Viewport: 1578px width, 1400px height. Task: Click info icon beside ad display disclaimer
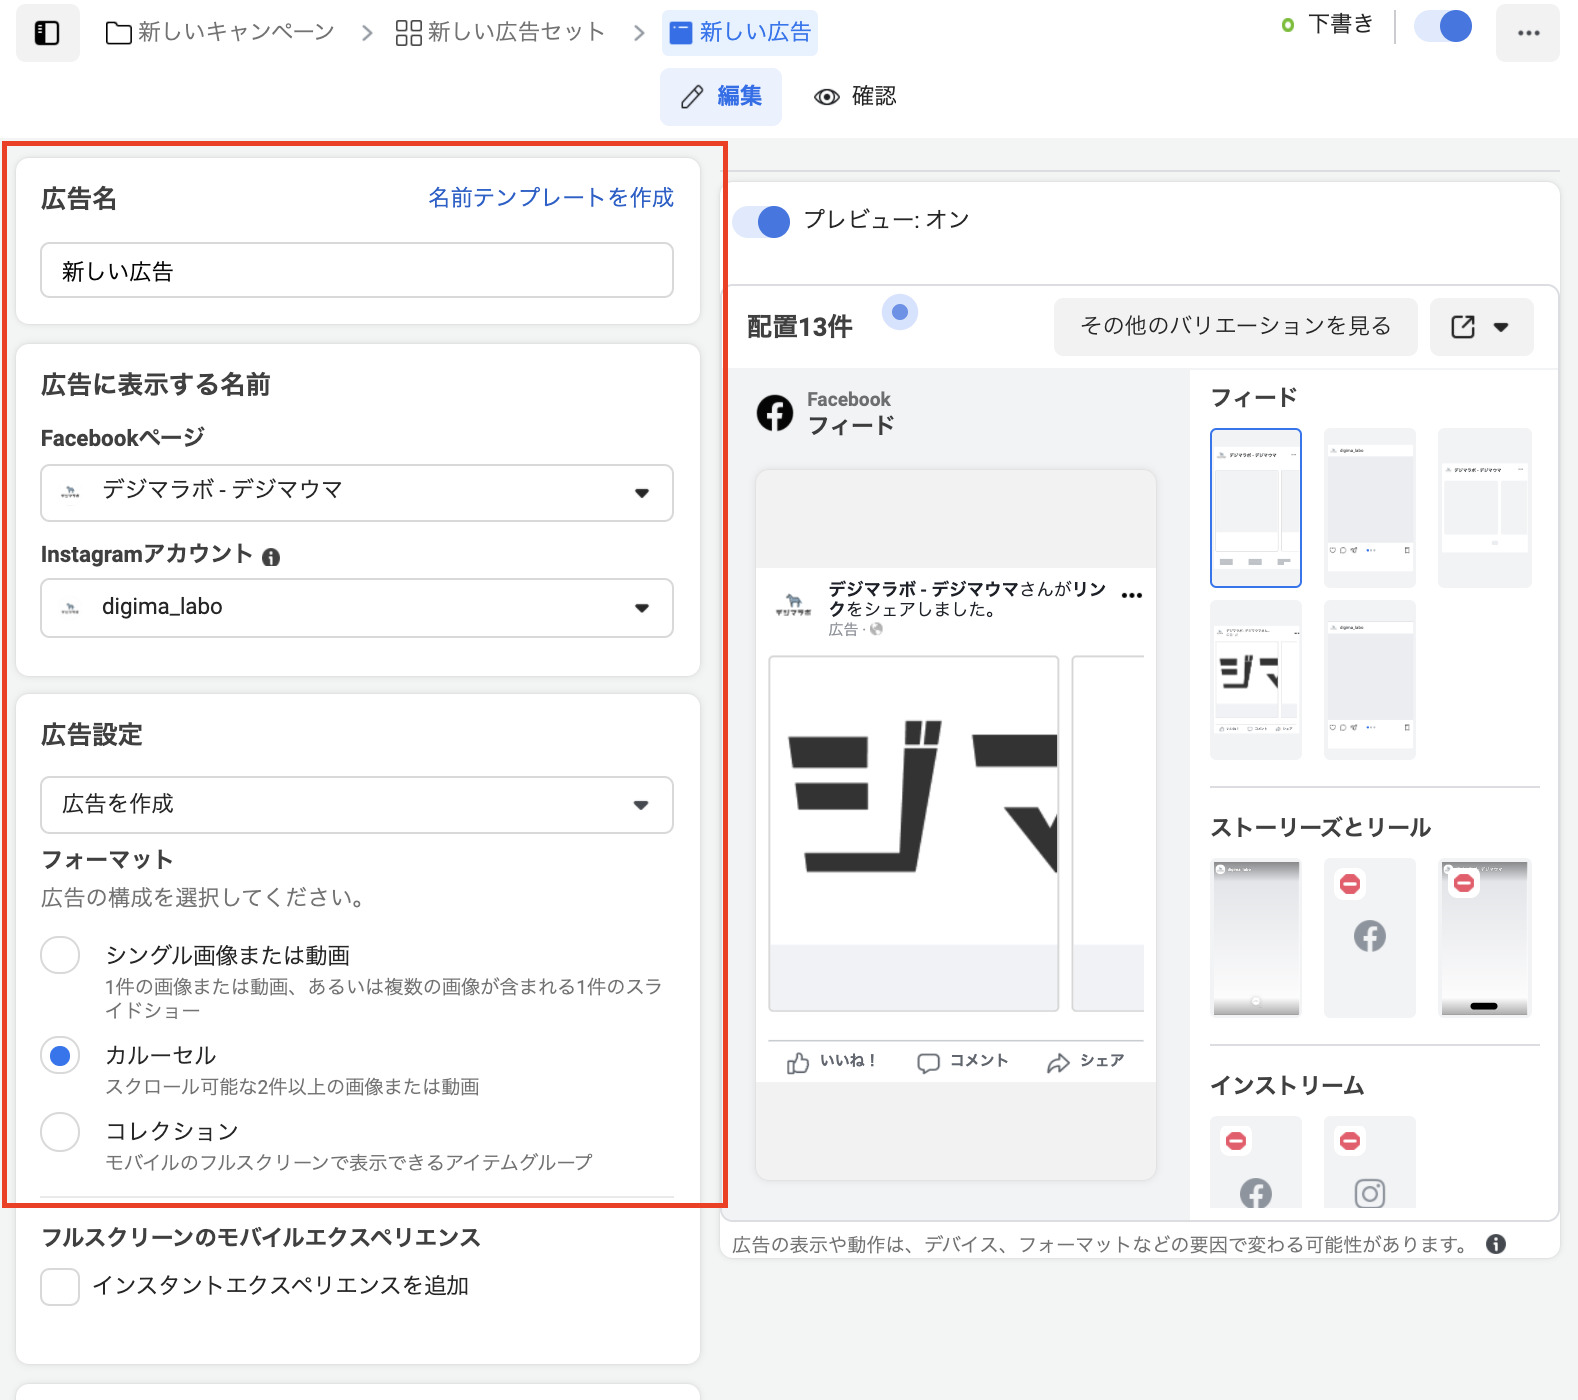[x=1496, y=1244]
